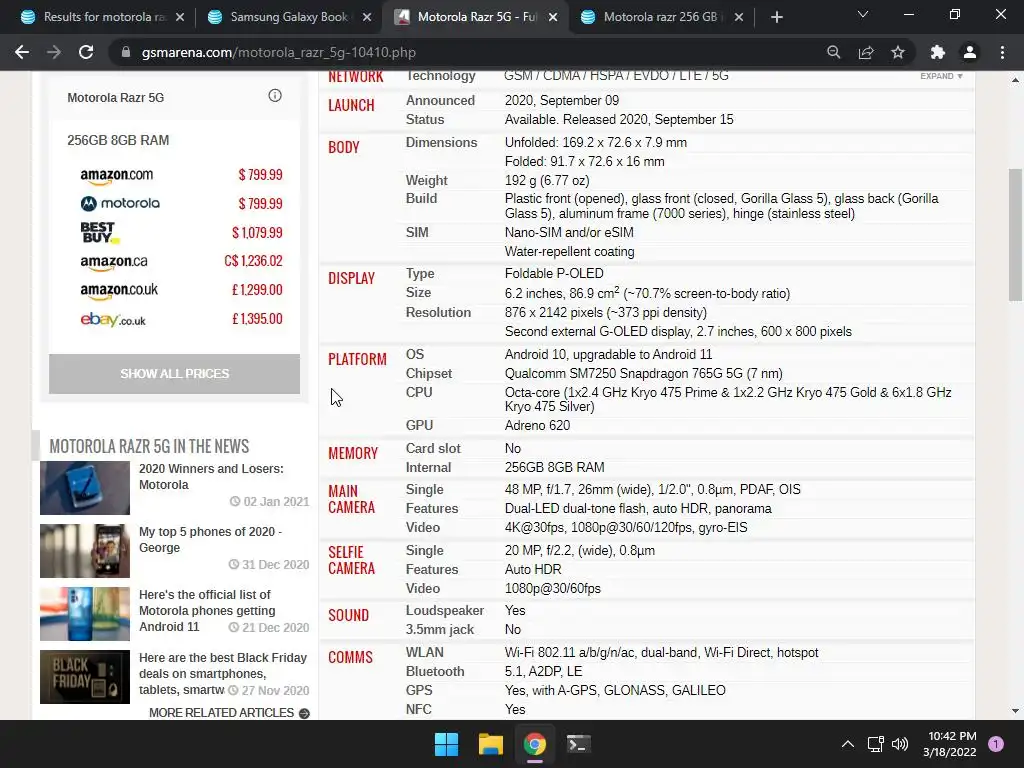The width and height of the screenshot is (1024, 768).
Task: Click the network status tray icon
Action: (x=875, y=744)
